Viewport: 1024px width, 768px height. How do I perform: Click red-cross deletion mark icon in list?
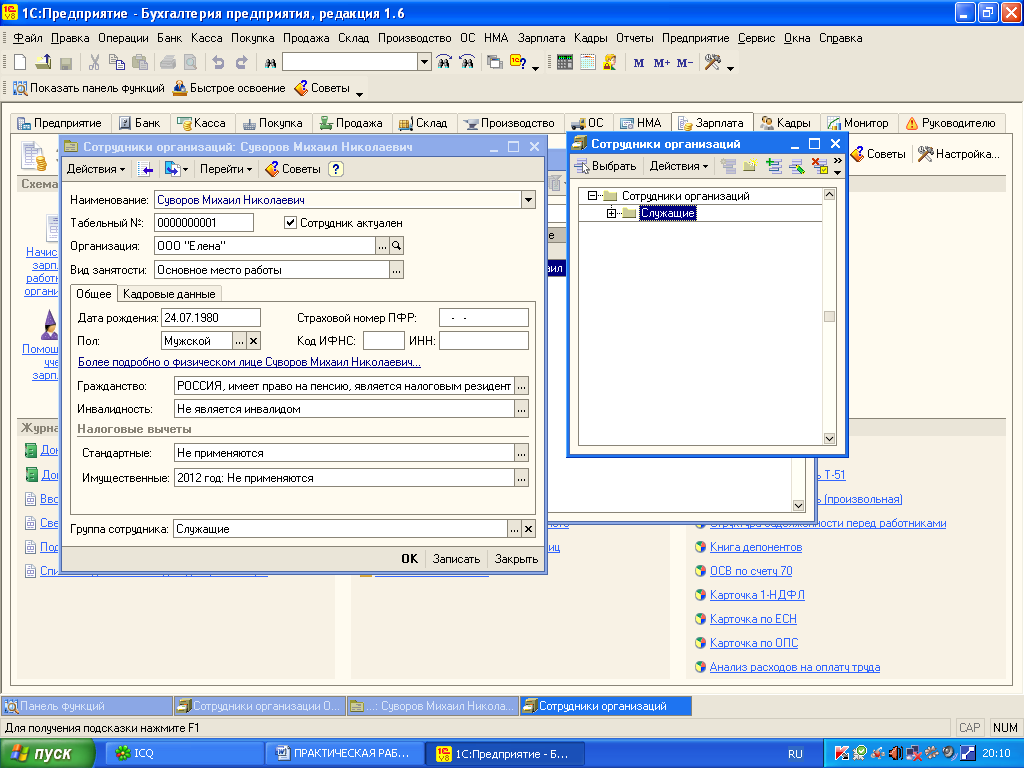(820, 166)
